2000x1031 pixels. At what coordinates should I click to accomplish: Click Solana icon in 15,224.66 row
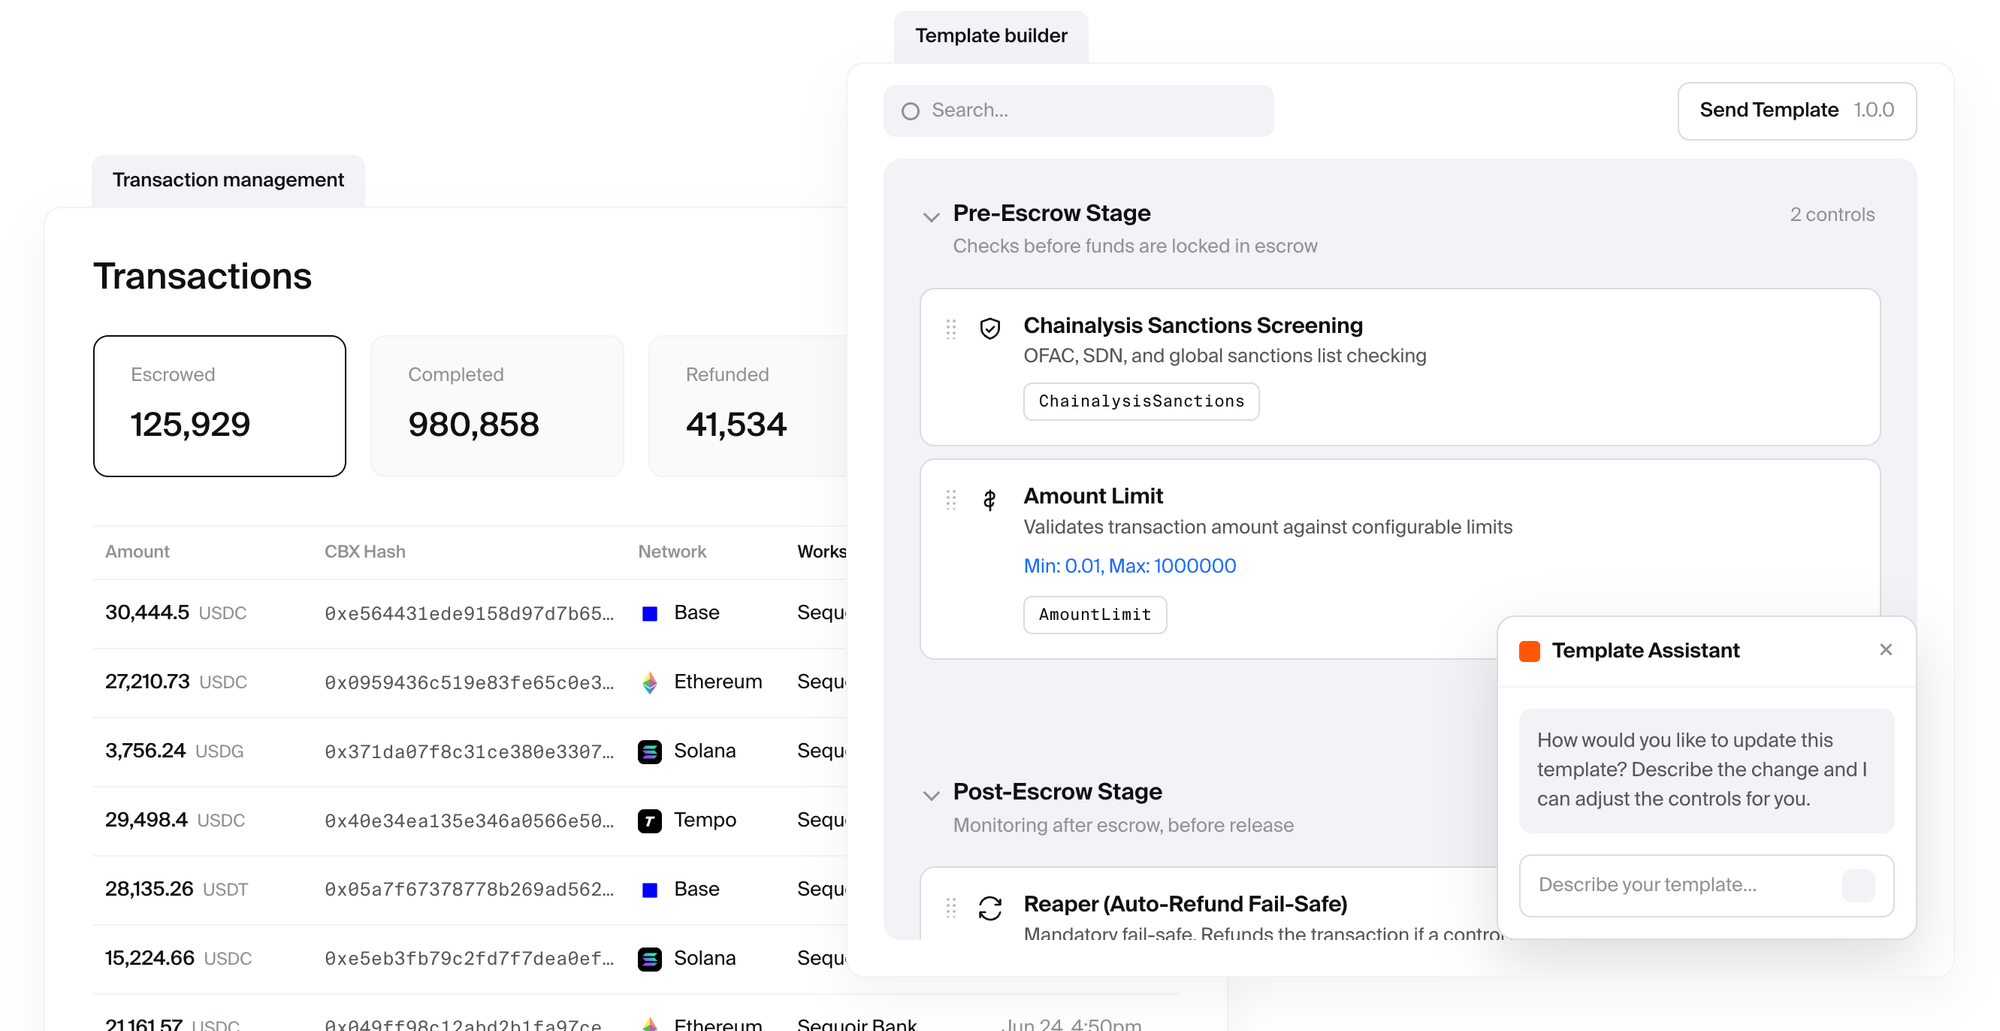[650, 959]
